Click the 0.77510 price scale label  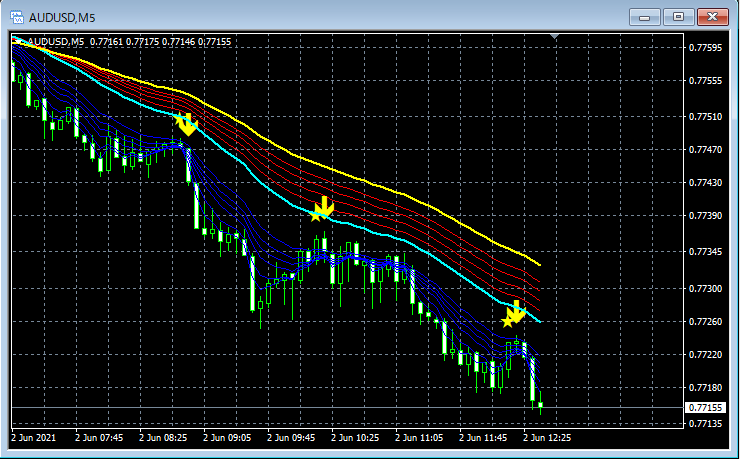705,117
